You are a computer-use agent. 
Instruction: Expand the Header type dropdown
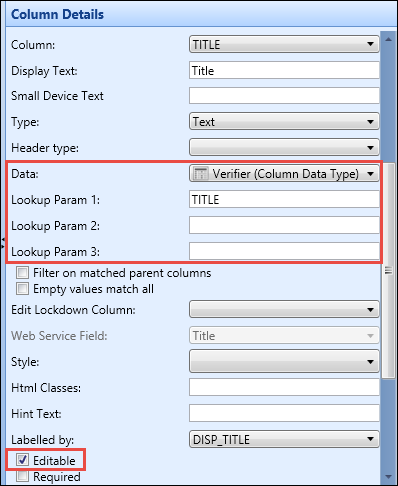[284, 147]
